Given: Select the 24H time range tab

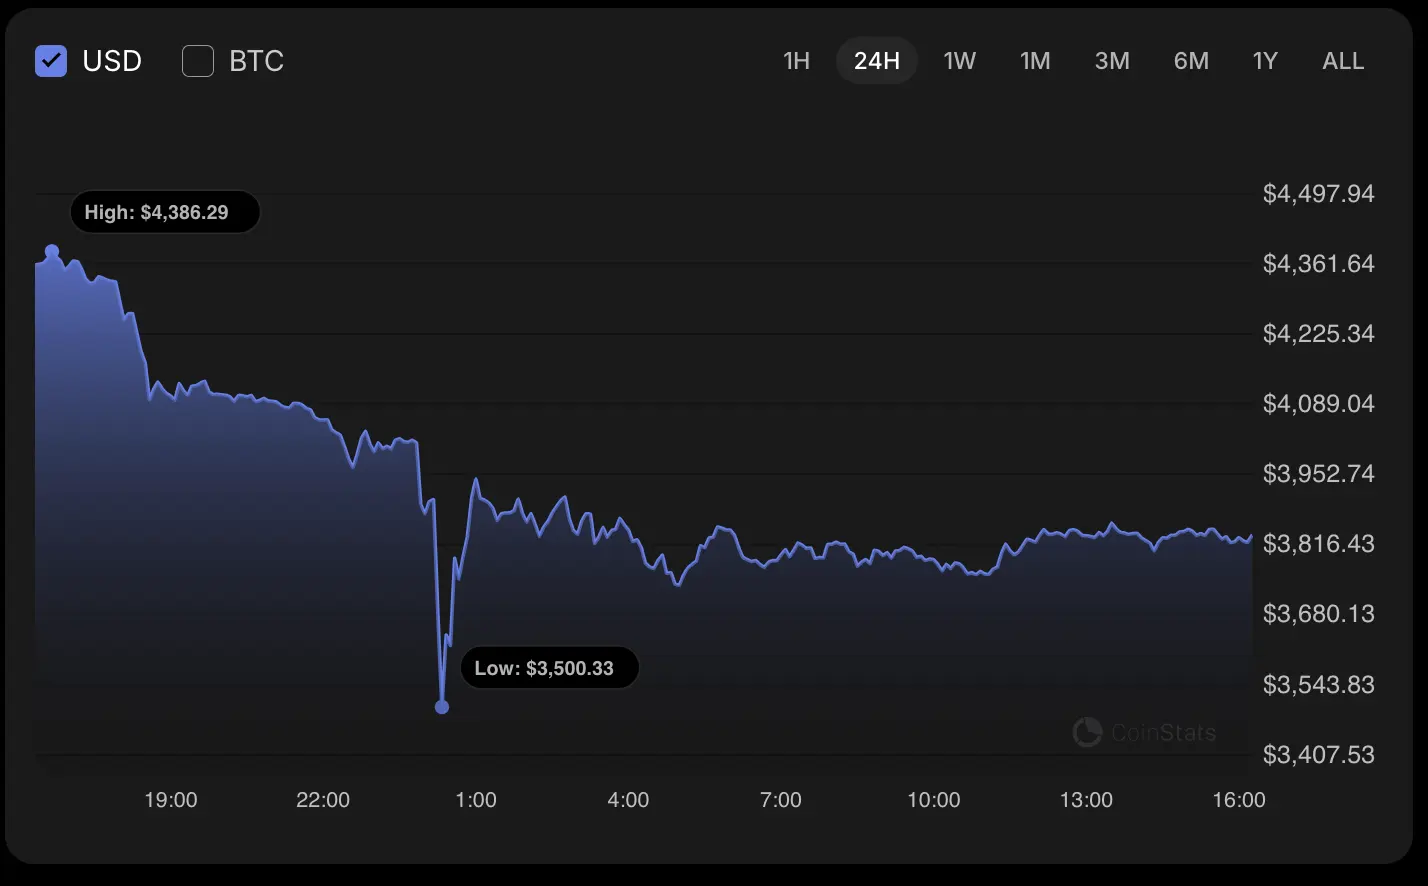Looking at the screenshot, I should (877, 61).
